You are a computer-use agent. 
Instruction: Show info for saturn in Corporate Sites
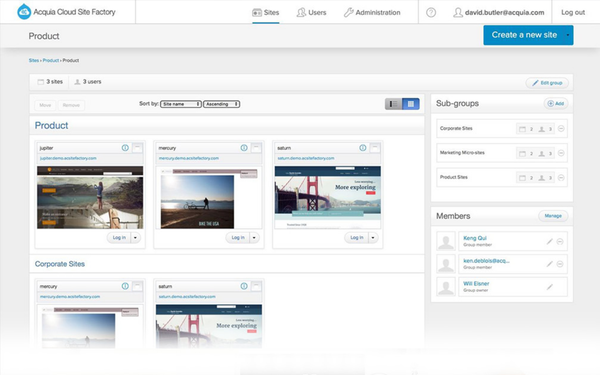pyautogui.click(x=244, y=286)
